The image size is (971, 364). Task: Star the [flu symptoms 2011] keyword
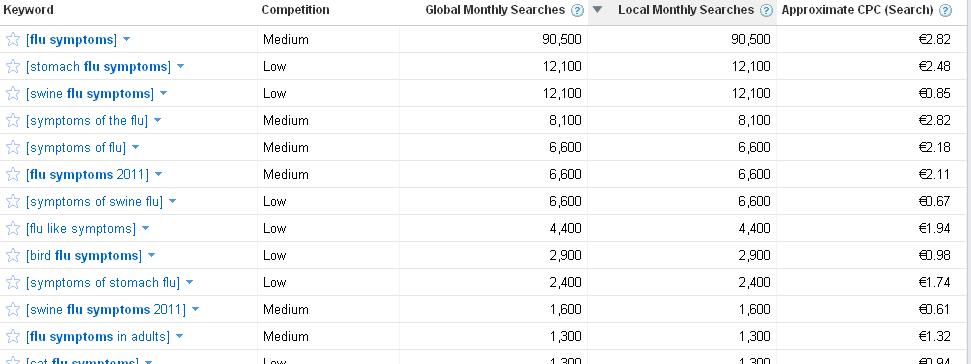pyautogui.click(x=12, y=175)
